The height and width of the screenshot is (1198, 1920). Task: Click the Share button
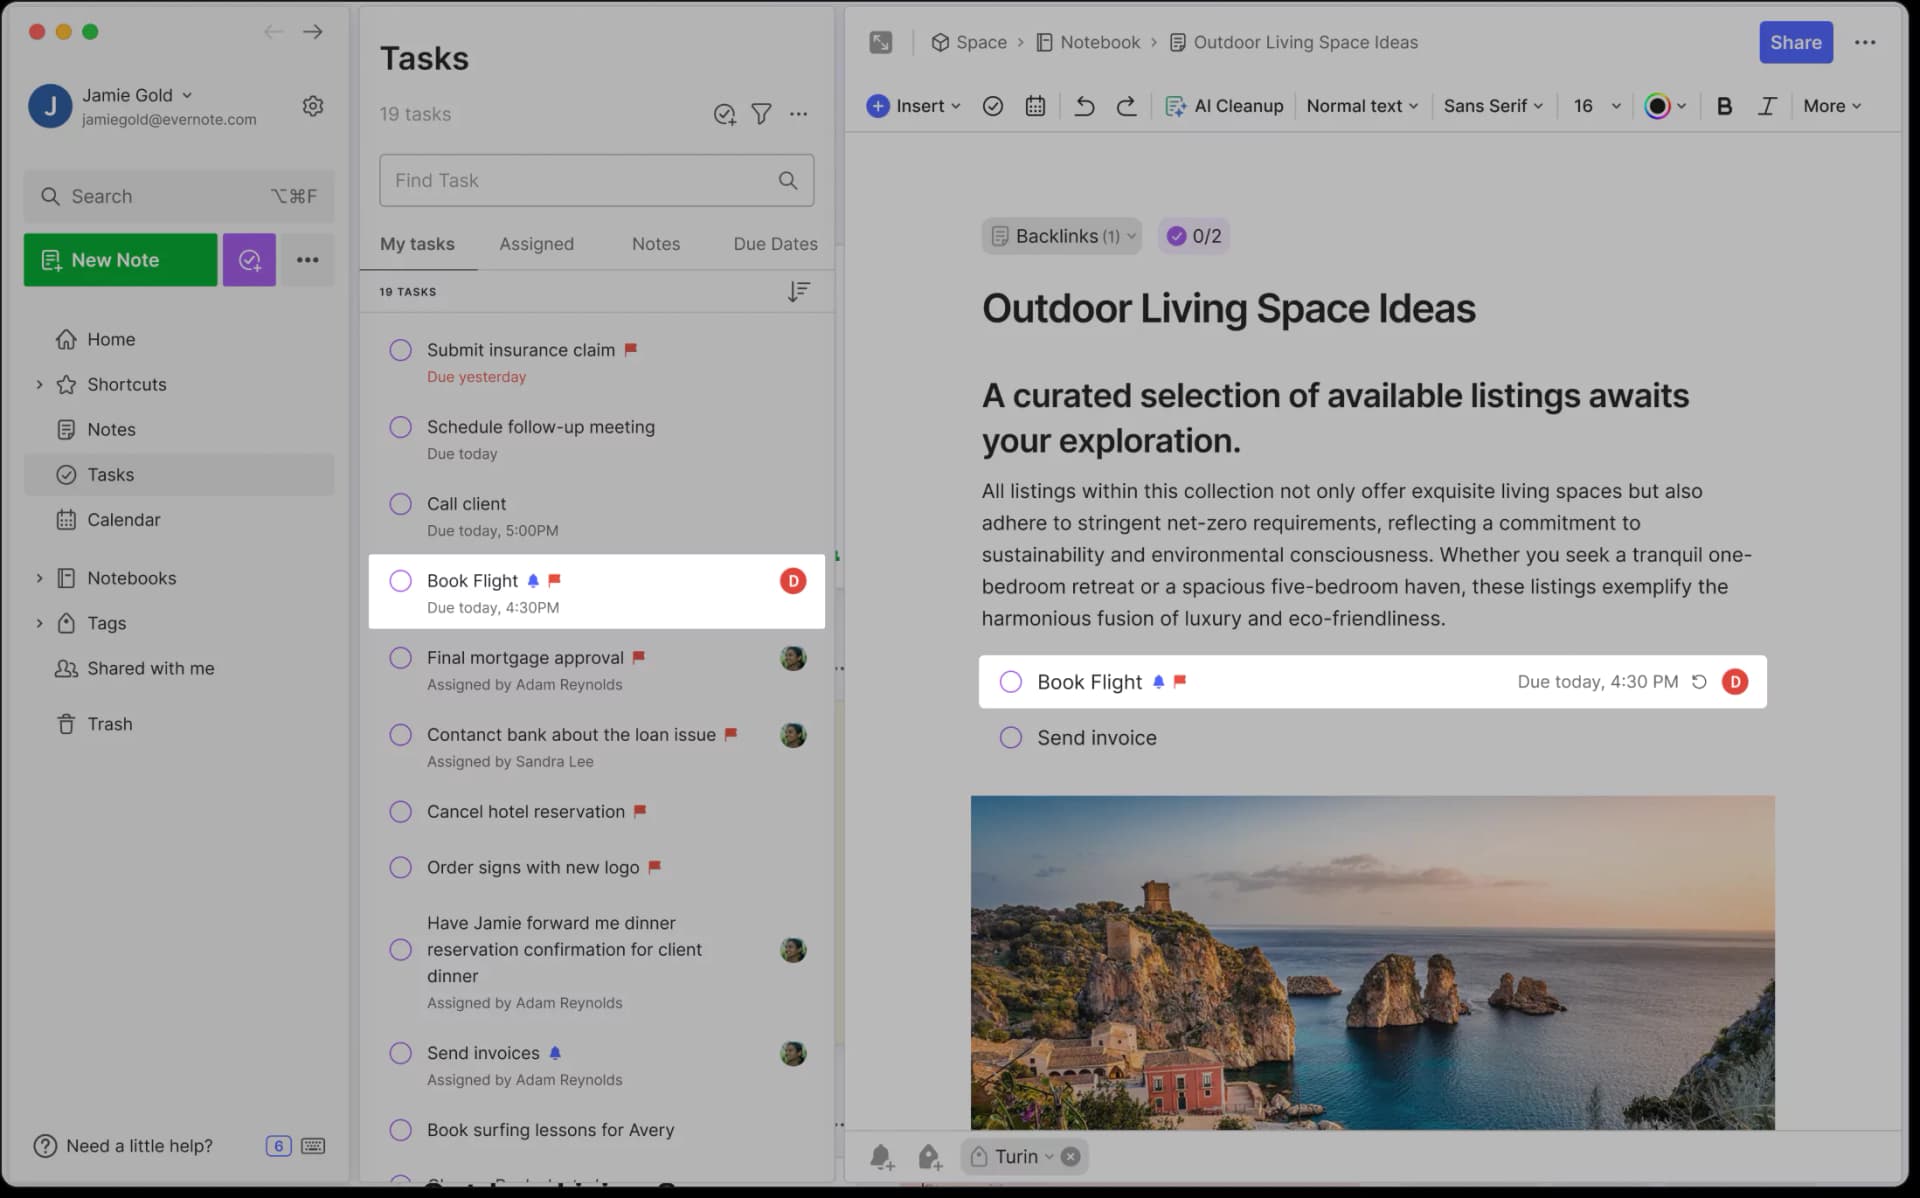(1795, 42)
